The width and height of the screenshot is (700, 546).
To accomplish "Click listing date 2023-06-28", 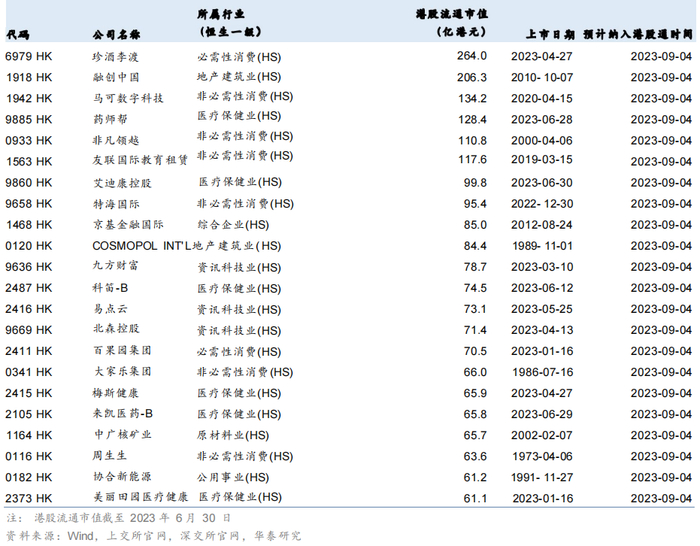I will [542, 119].
